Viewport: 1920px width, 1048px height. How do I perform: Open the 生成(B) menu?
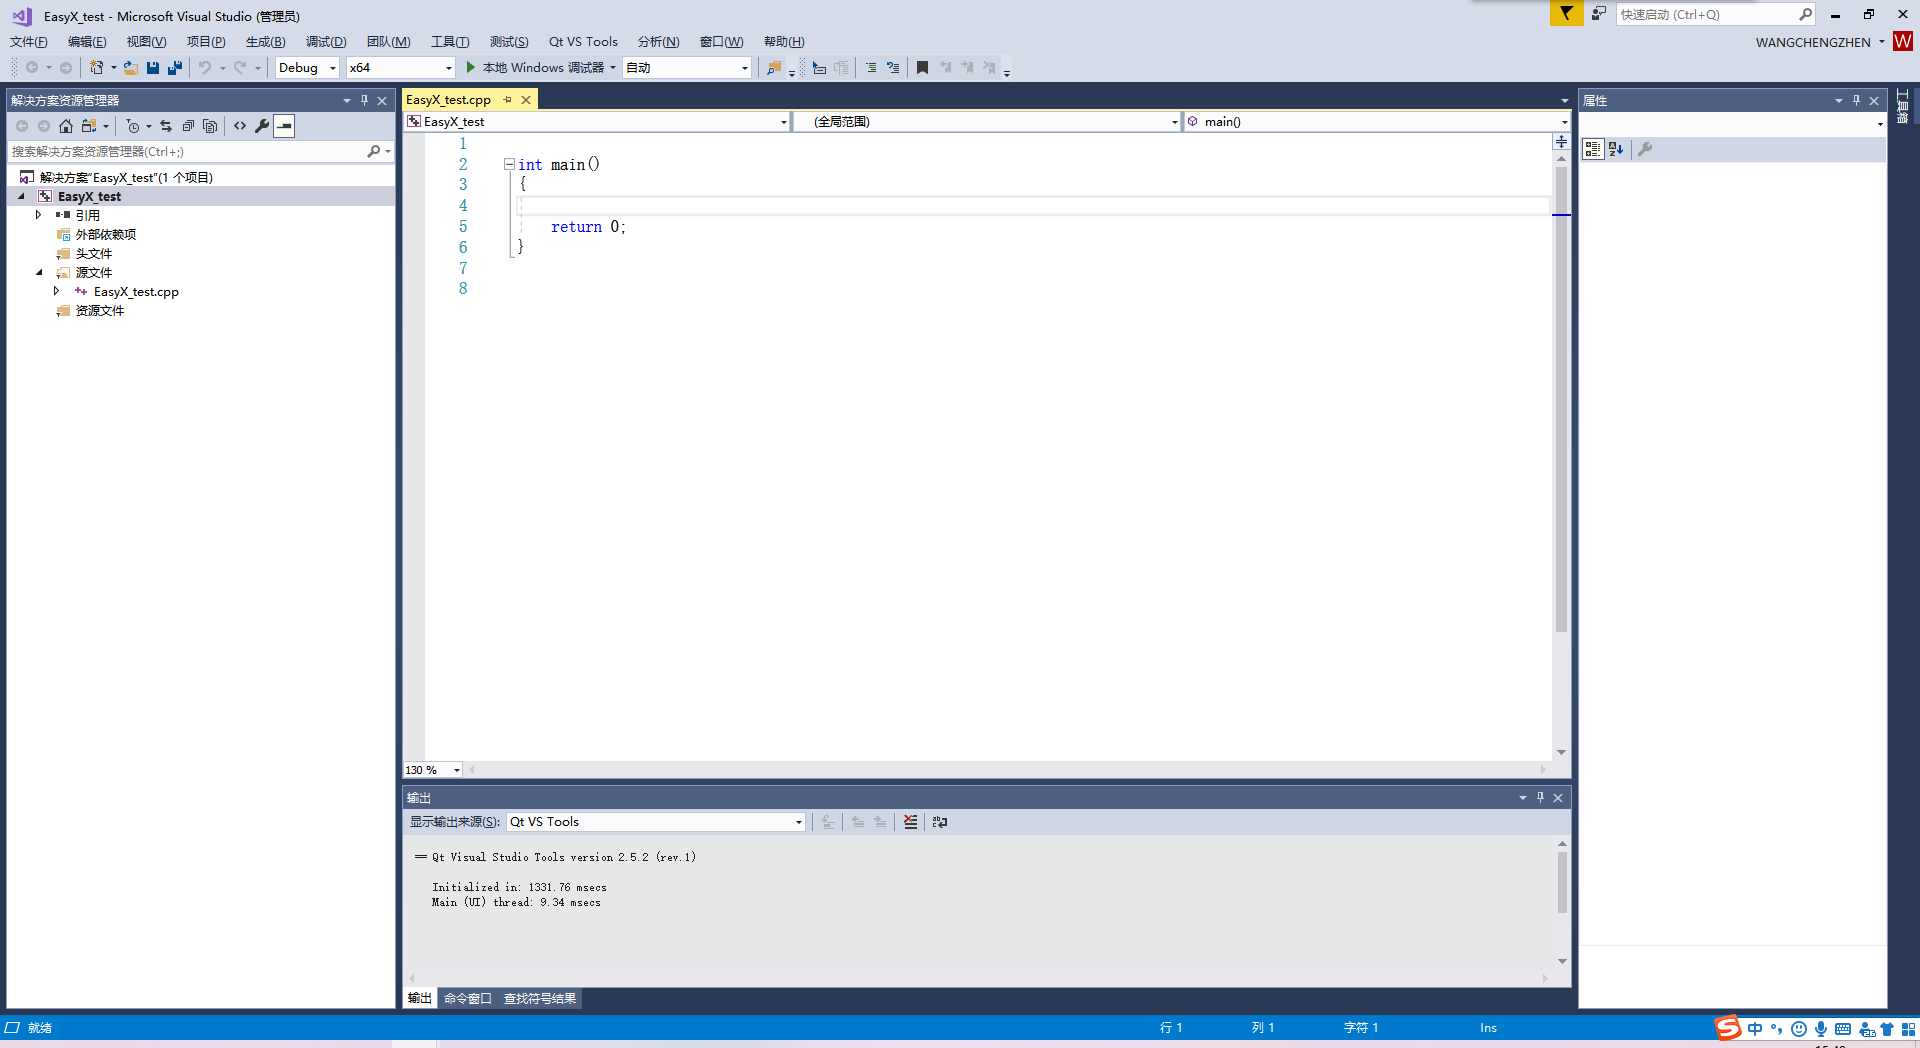click(x=265, y=41)
